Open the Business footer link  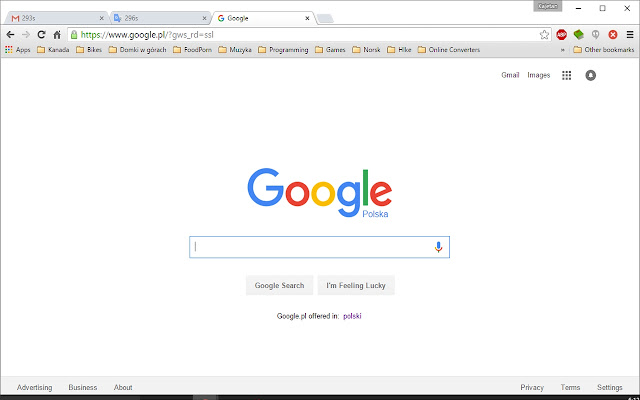83,387
